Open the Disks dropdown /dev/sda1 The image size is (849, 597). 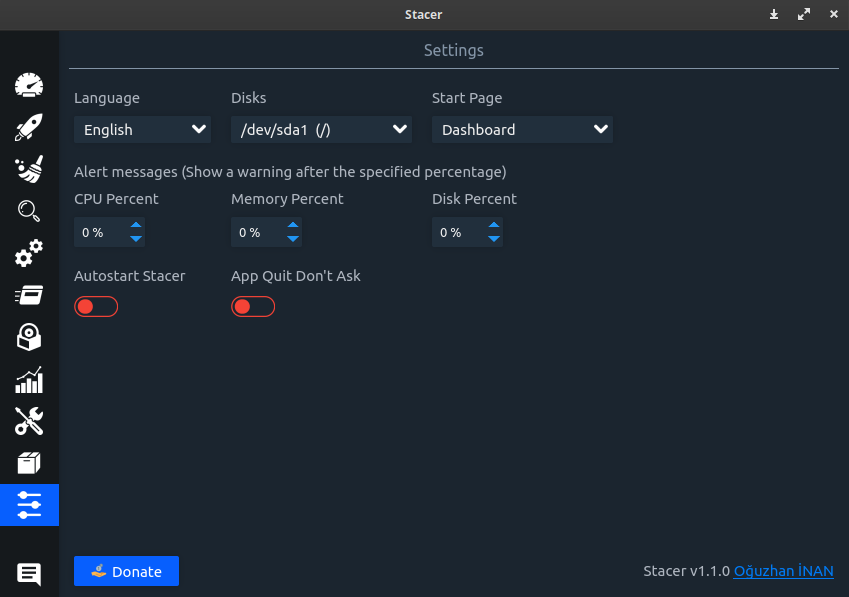click(322, 129)
